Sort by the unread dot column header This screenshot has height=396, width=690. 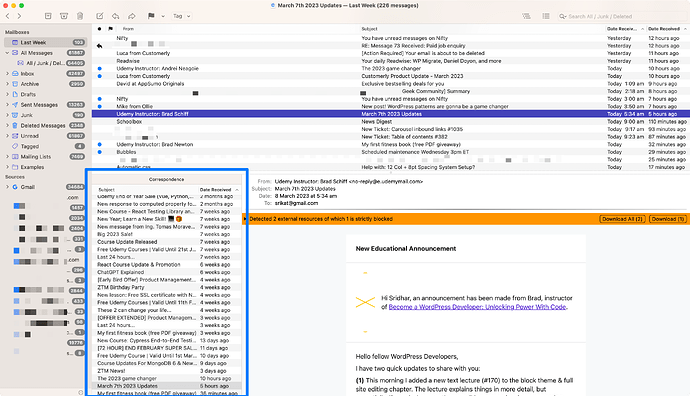click(99, 29)
